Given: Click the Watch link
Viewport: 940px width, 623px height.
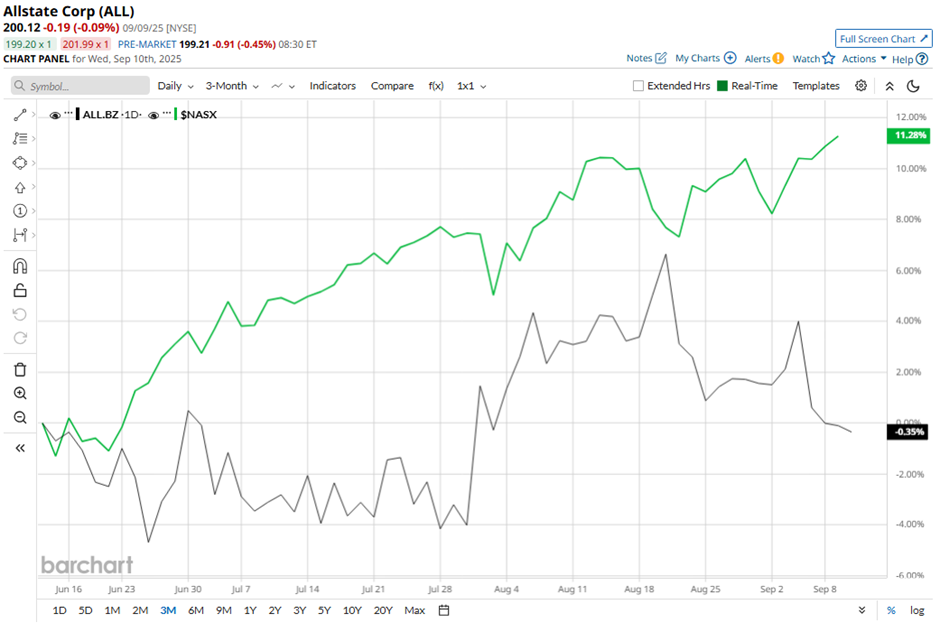Looking at the screenshot, I should coord(806,59).
